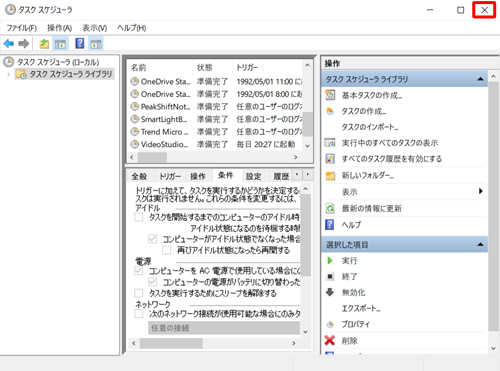This screenshot has height=371, width=500.
Task: Click conditions pane vertical scrollbar thumb
Action: 305,235
